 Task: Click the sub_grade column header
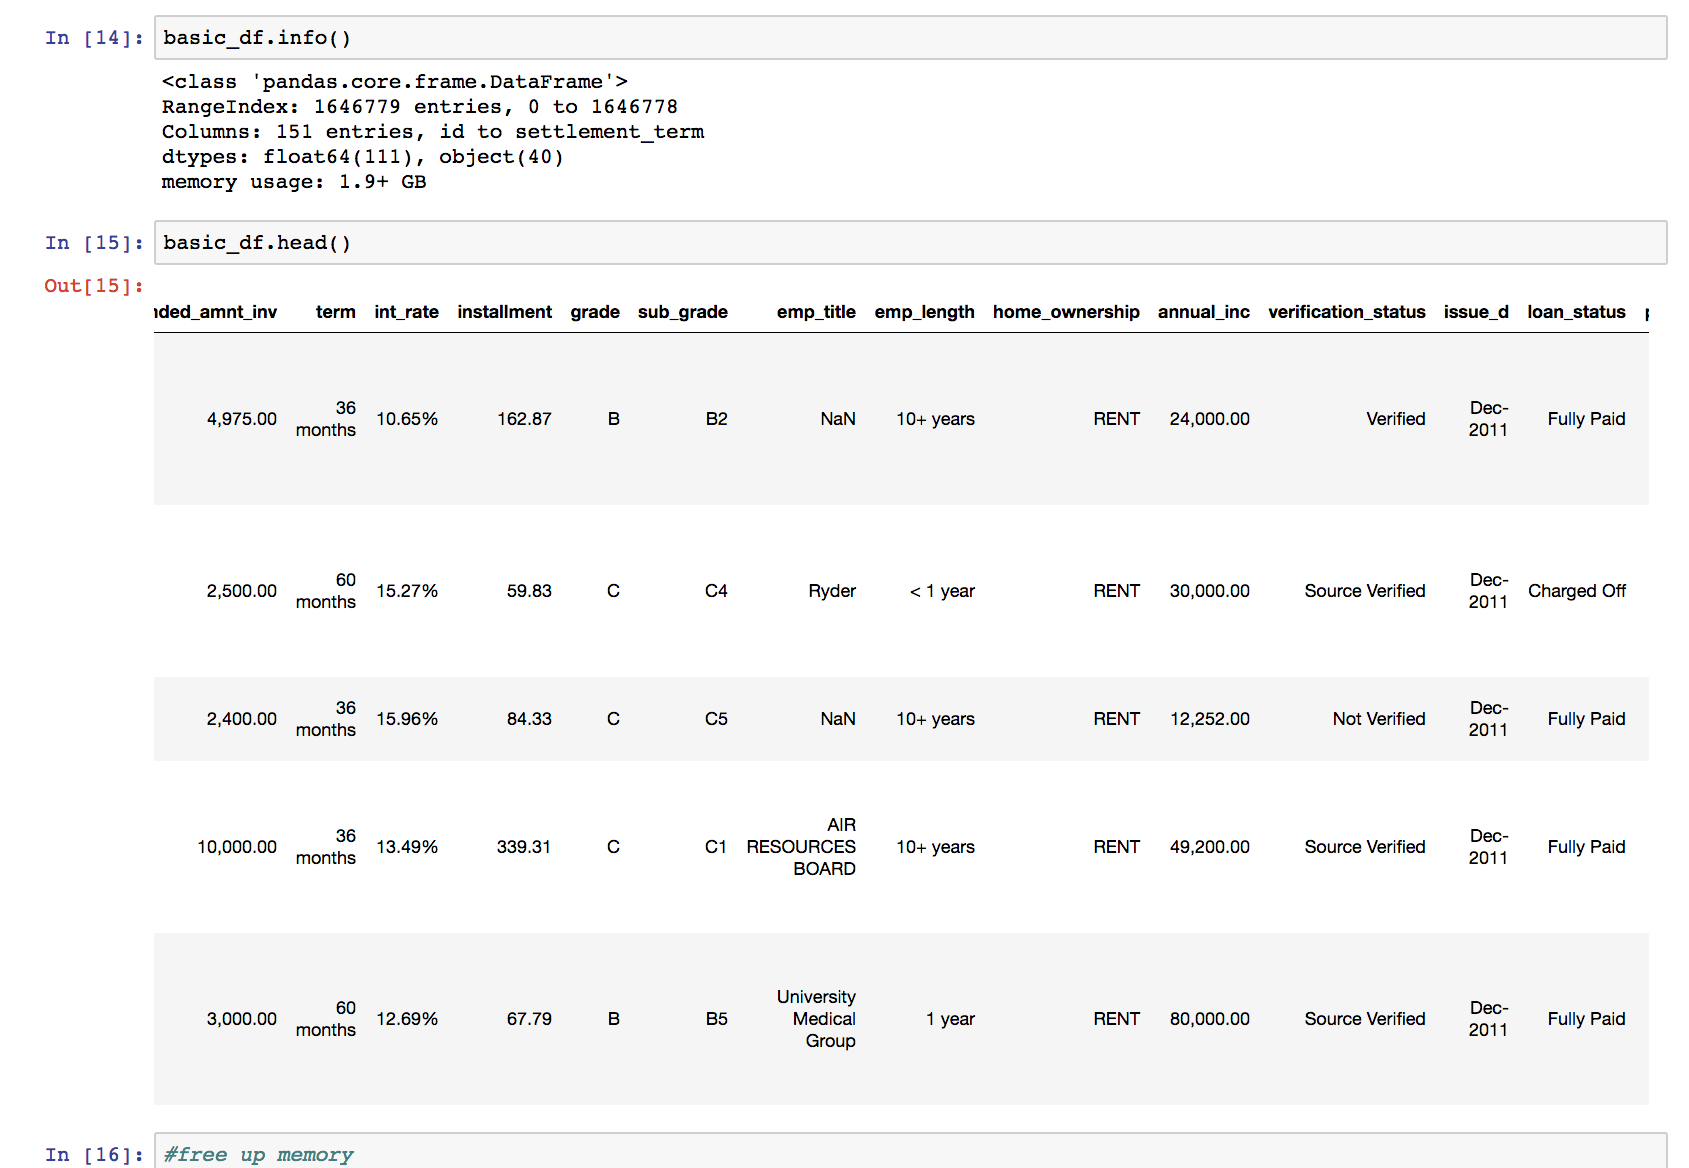coord(683,312)
